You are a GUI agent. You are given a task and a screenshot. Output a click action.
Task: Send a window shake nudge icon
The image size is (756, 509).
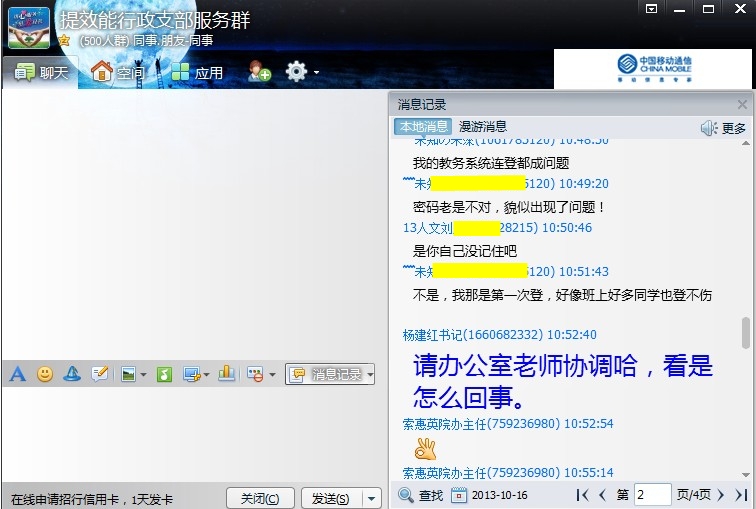coord(100,374)
